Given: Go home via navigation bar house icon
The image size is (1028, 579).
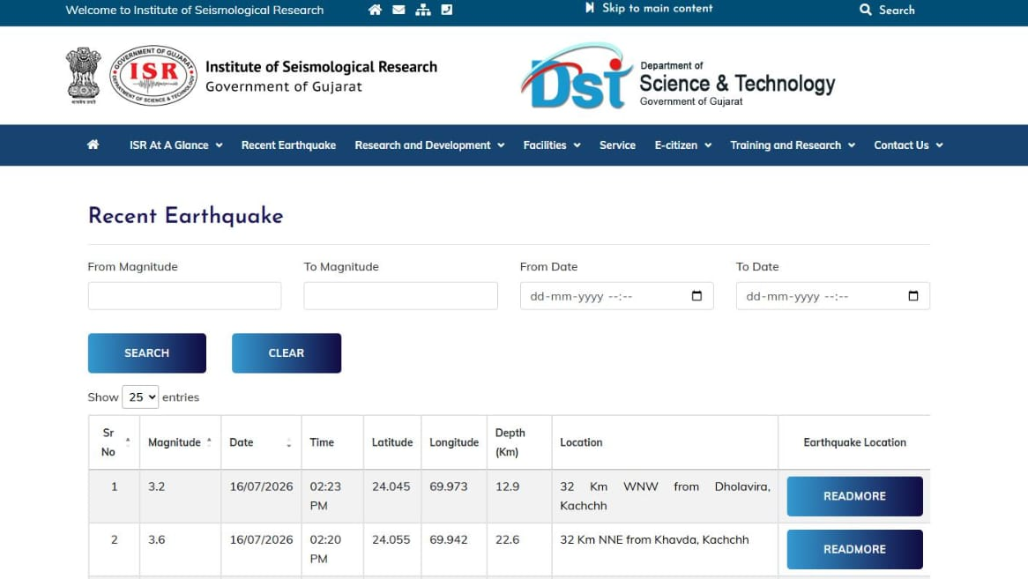Looking at the screenshot, I should point(93,144).
